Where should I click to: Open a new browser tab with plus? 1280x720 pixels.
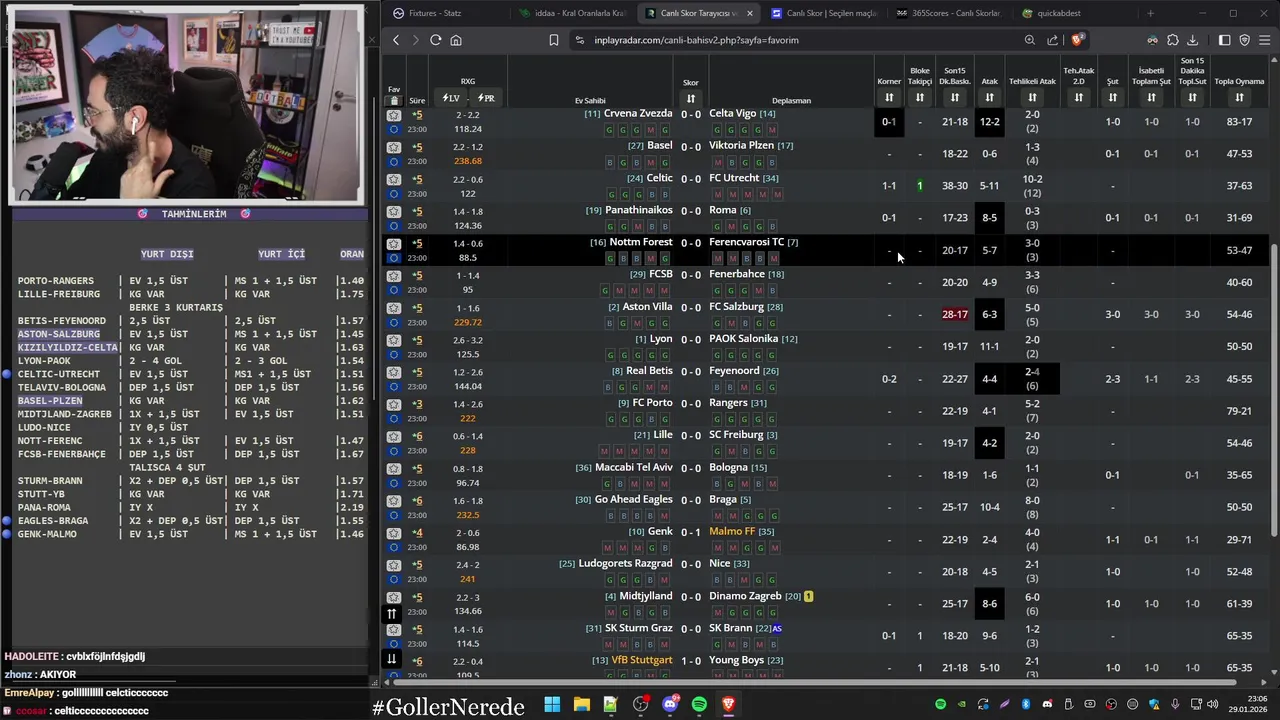coord(1150,13)
